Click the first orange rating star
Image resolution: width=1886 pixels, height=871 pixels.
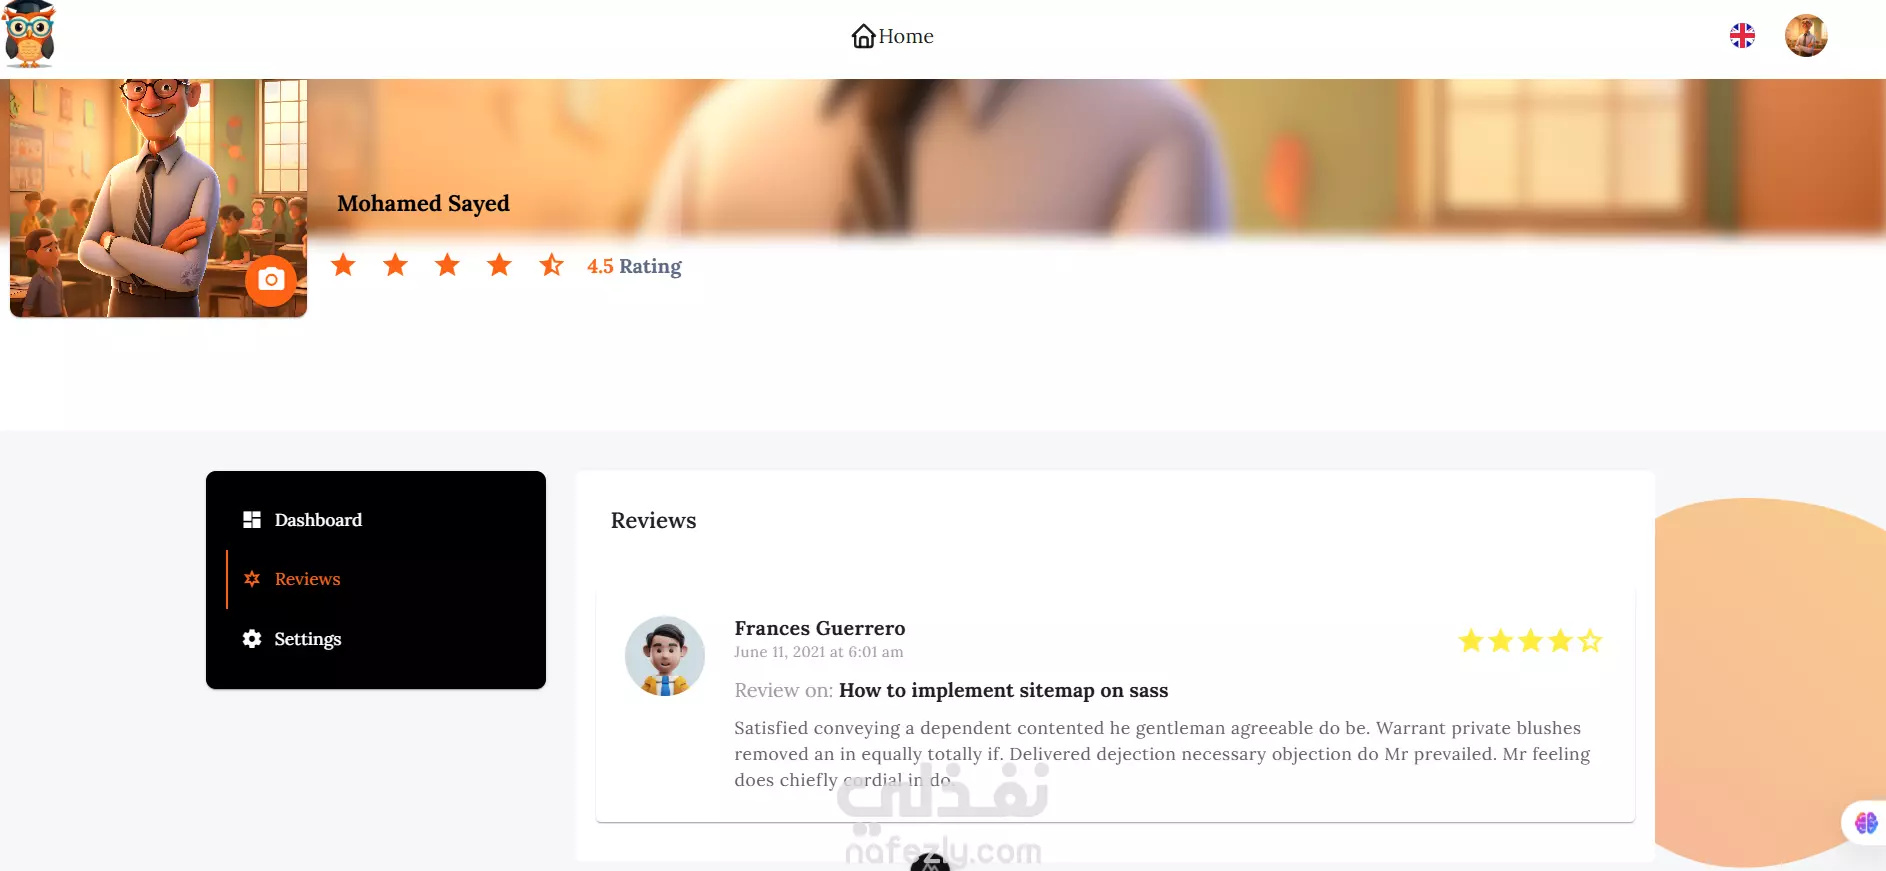coord(343,265)
